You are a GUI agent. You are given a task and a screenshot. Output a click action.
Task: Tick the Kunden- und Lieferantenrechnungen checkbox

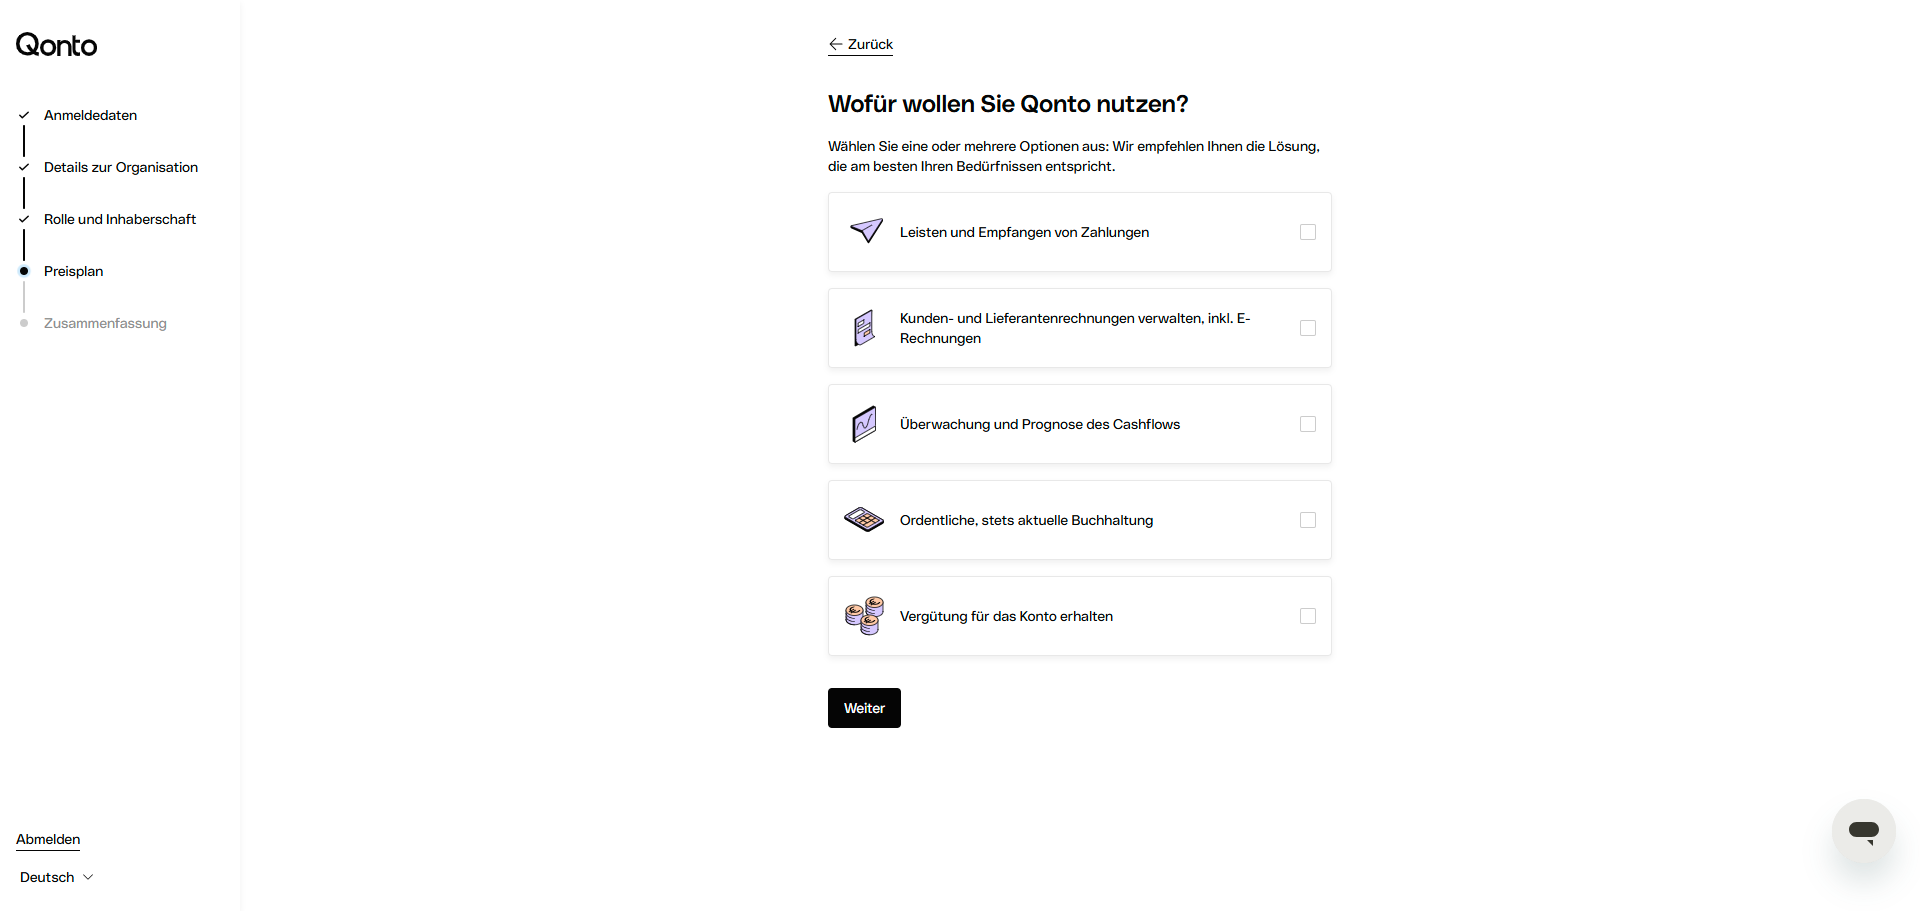pyautogui.click(x=1307, y=328)
